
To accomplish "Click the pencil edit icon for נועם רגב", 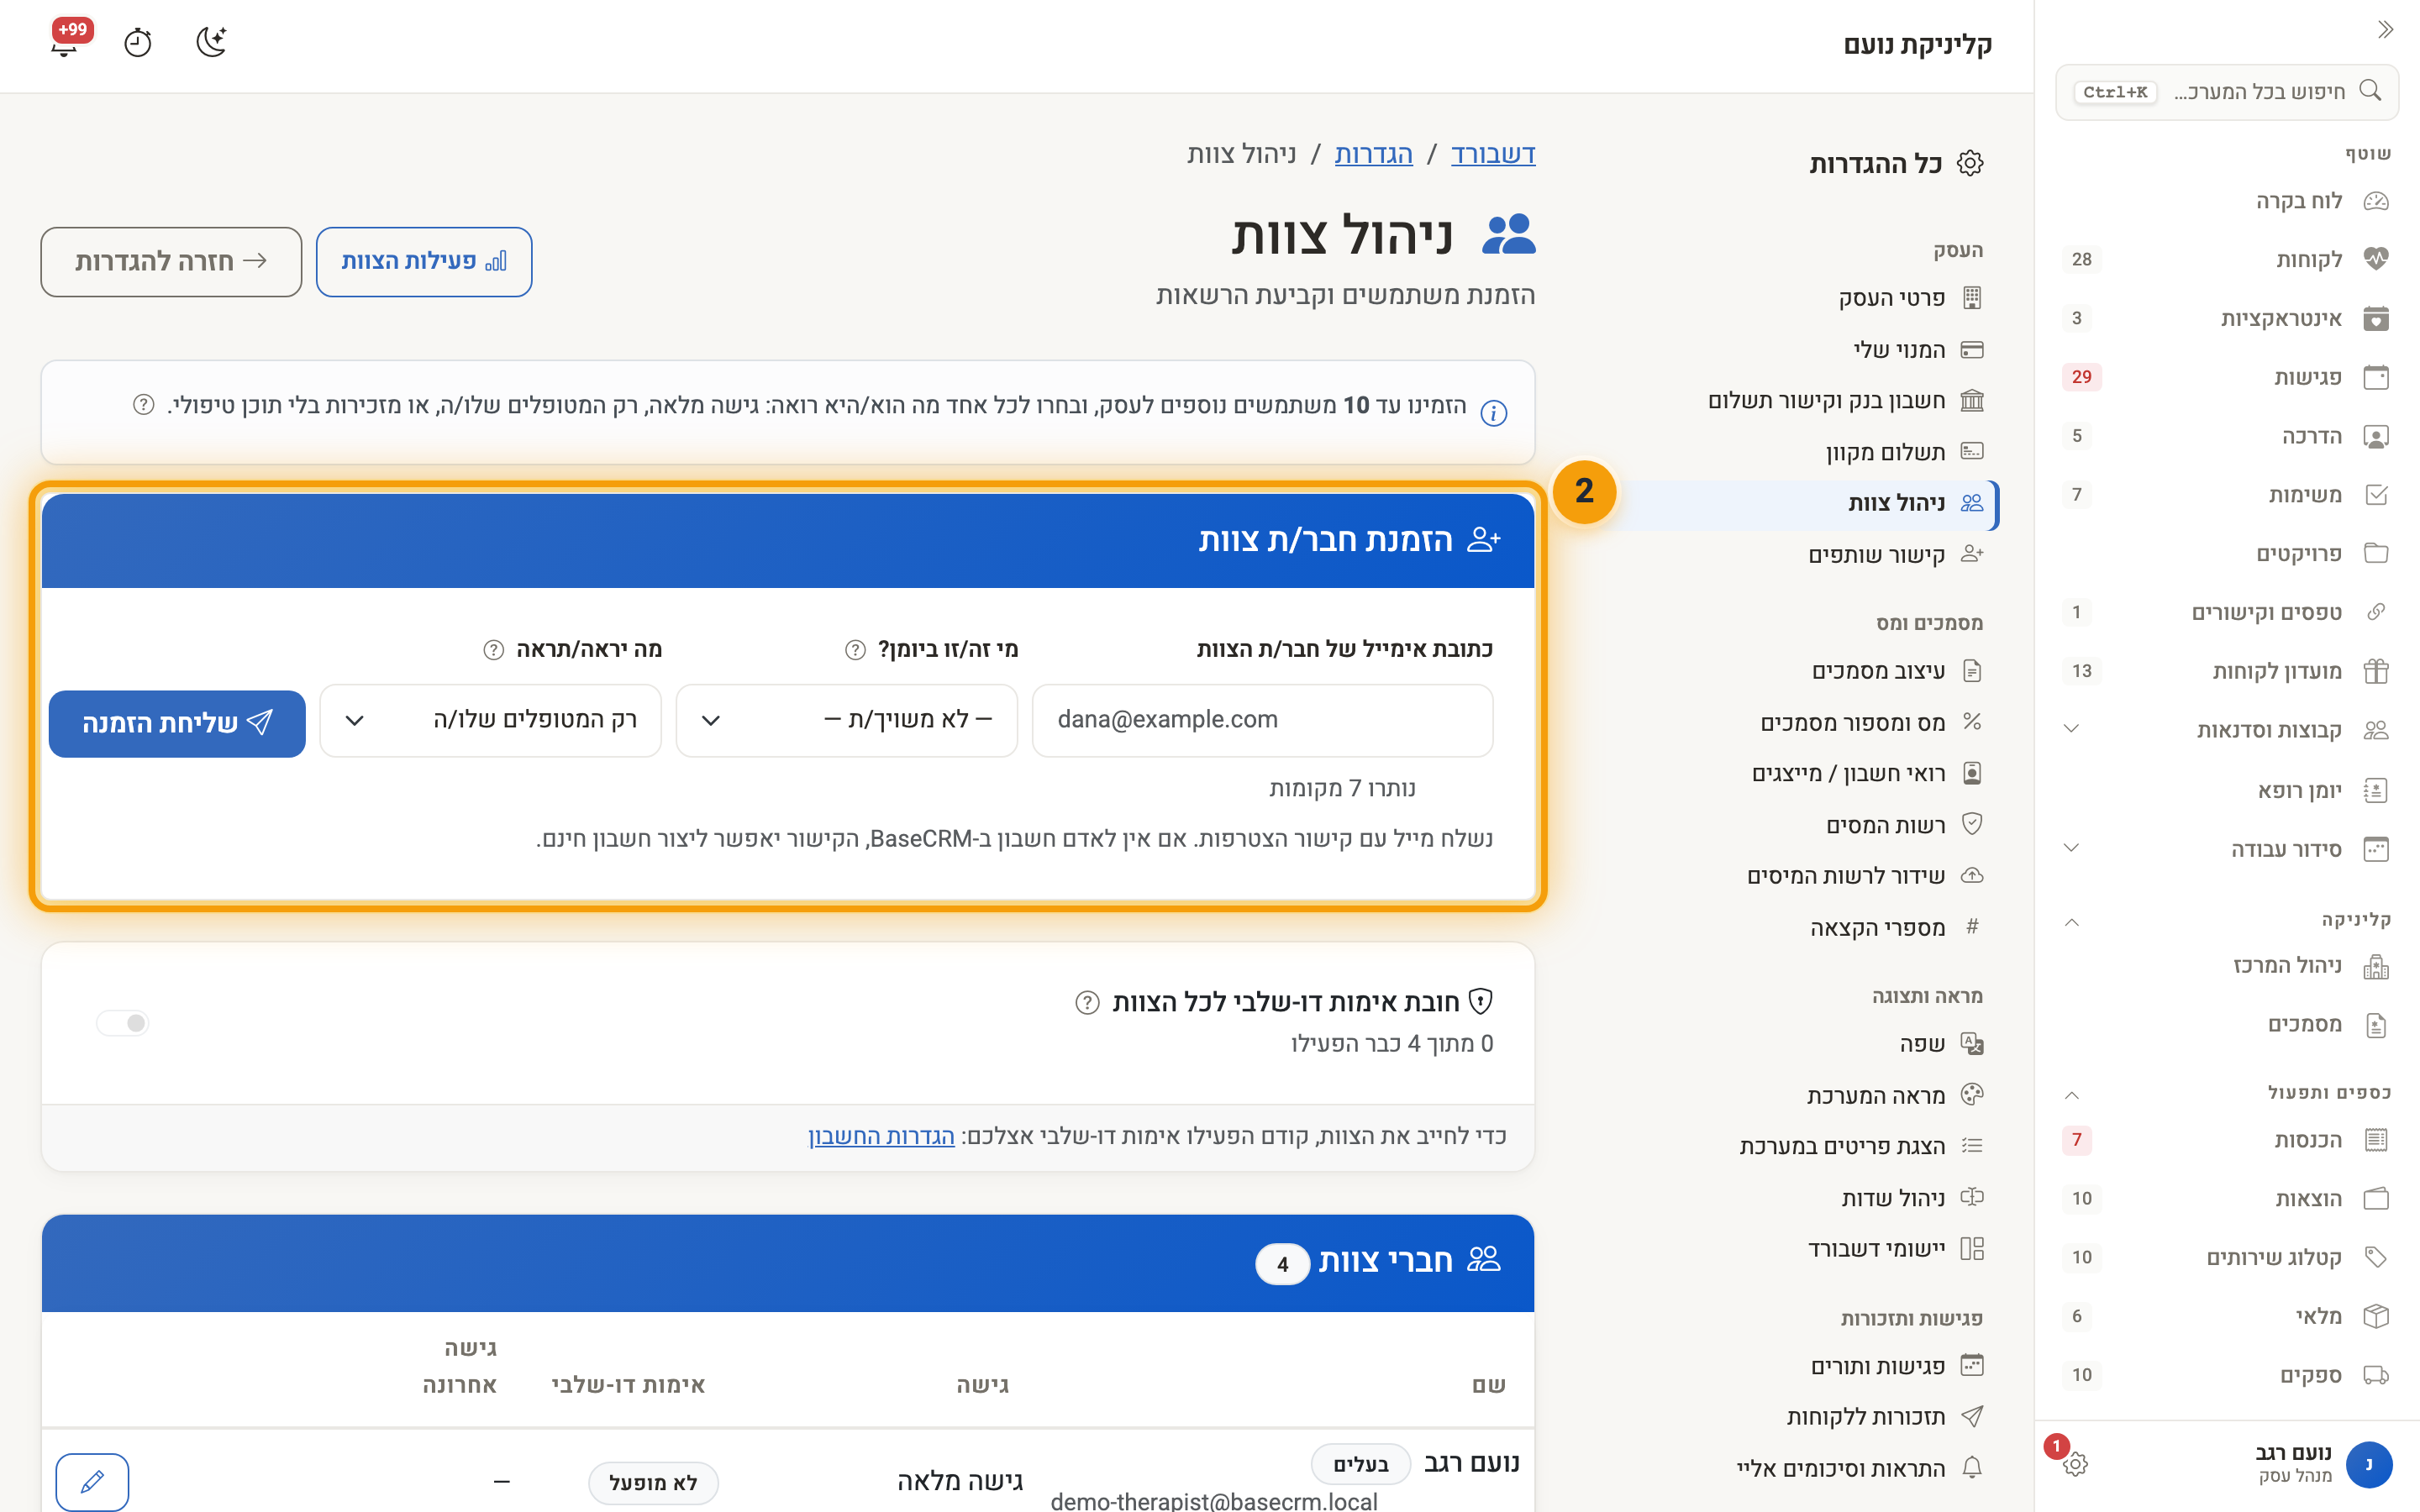I will (92, 1481).
